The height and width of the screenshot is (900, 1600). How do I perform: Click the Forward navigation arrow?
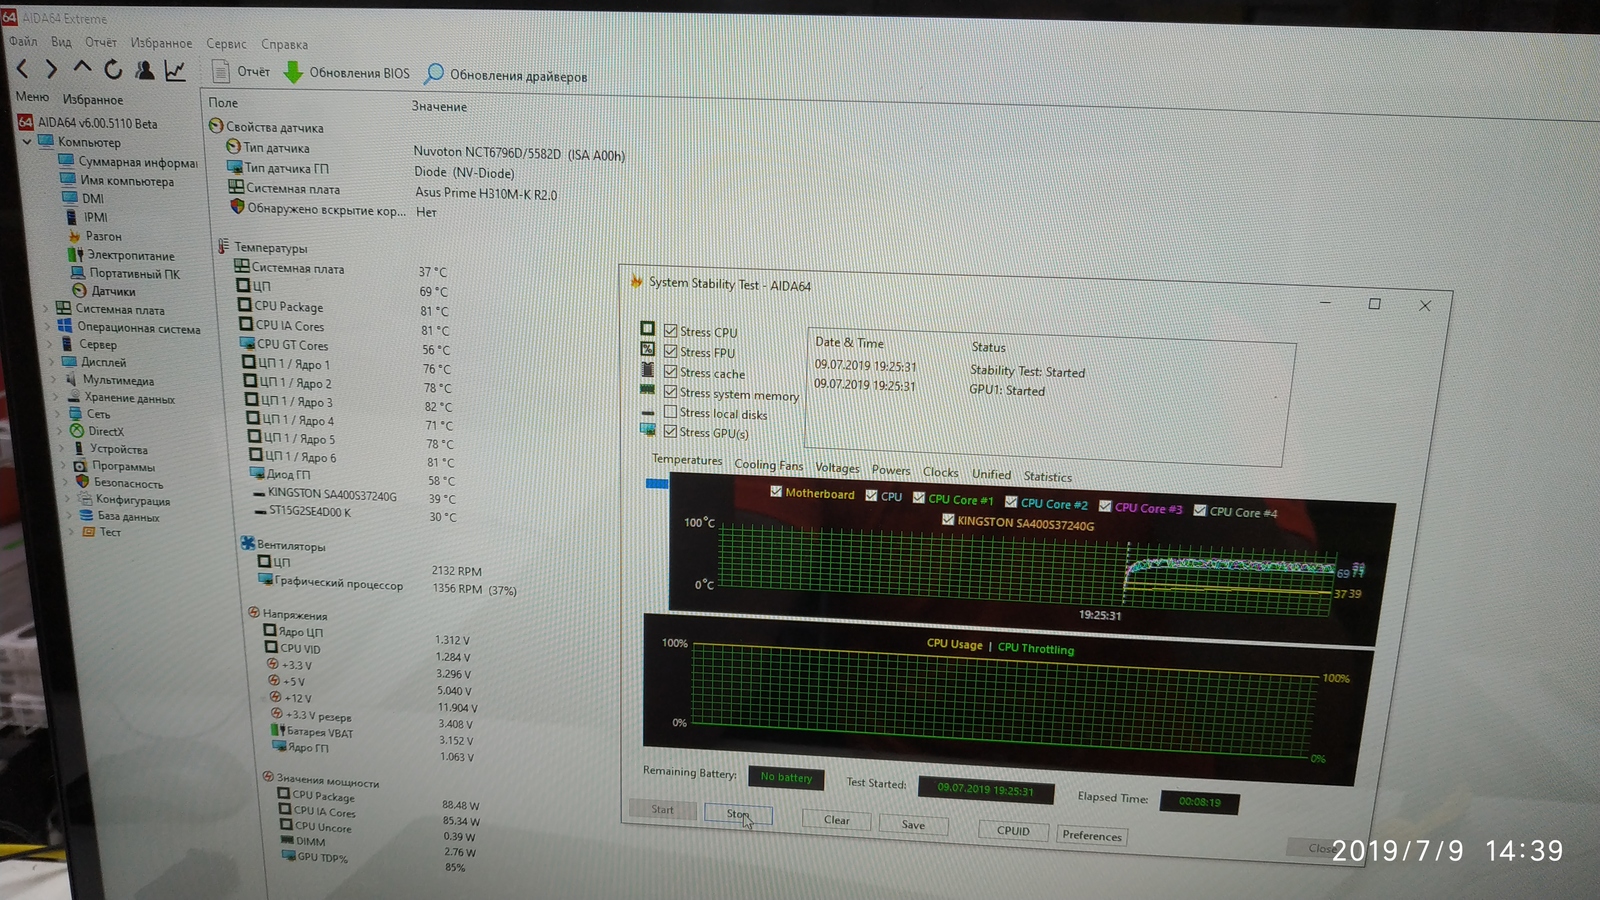[52, 68]
